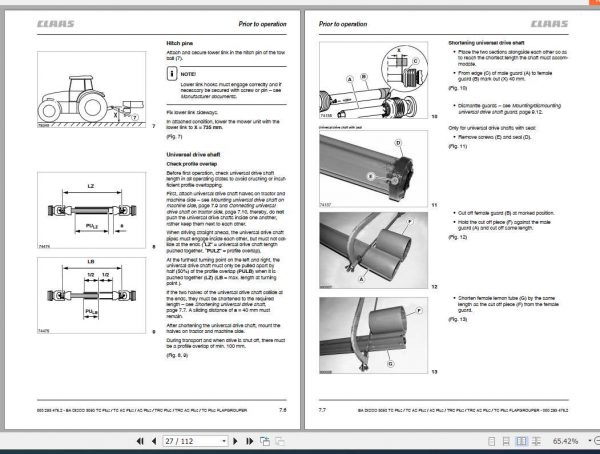
Task: Click the 'Universal drive shaft' heading
Action: 193,155
